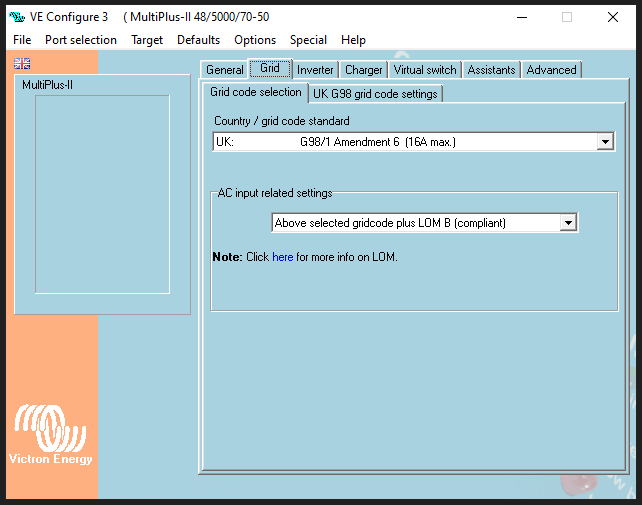Maximize the VE Configure window
Image resolution: width=642 pixels, height=505 pixels.
[567, 17]
